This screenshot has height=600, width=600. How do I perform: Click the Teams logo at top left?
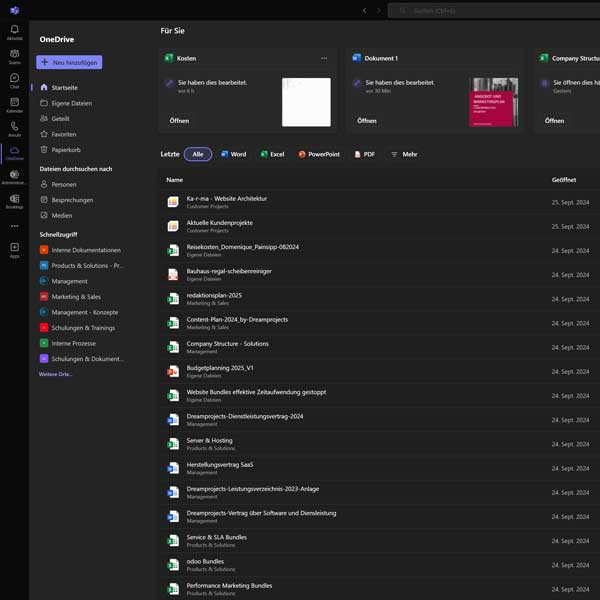(15, 10)
